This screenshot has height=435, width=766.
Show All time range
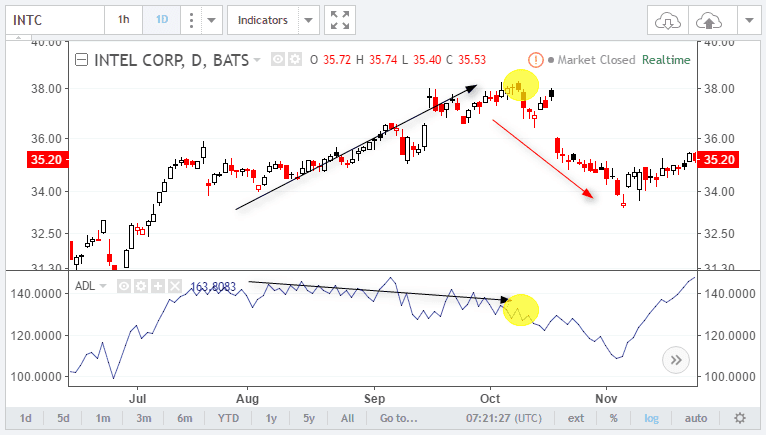click(347, 418)
